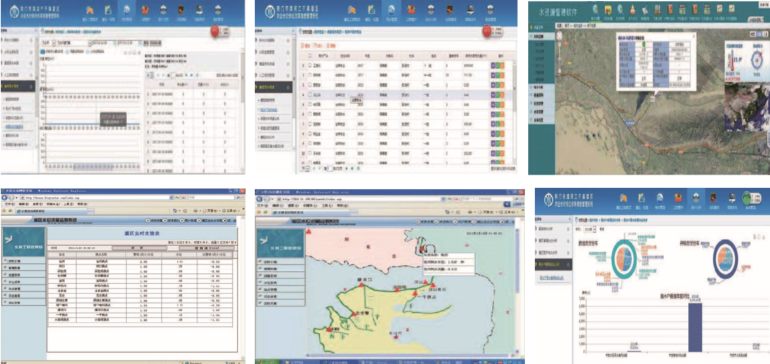Open the orange vest toolbar icon above the checkbox table

click(411, 10)
